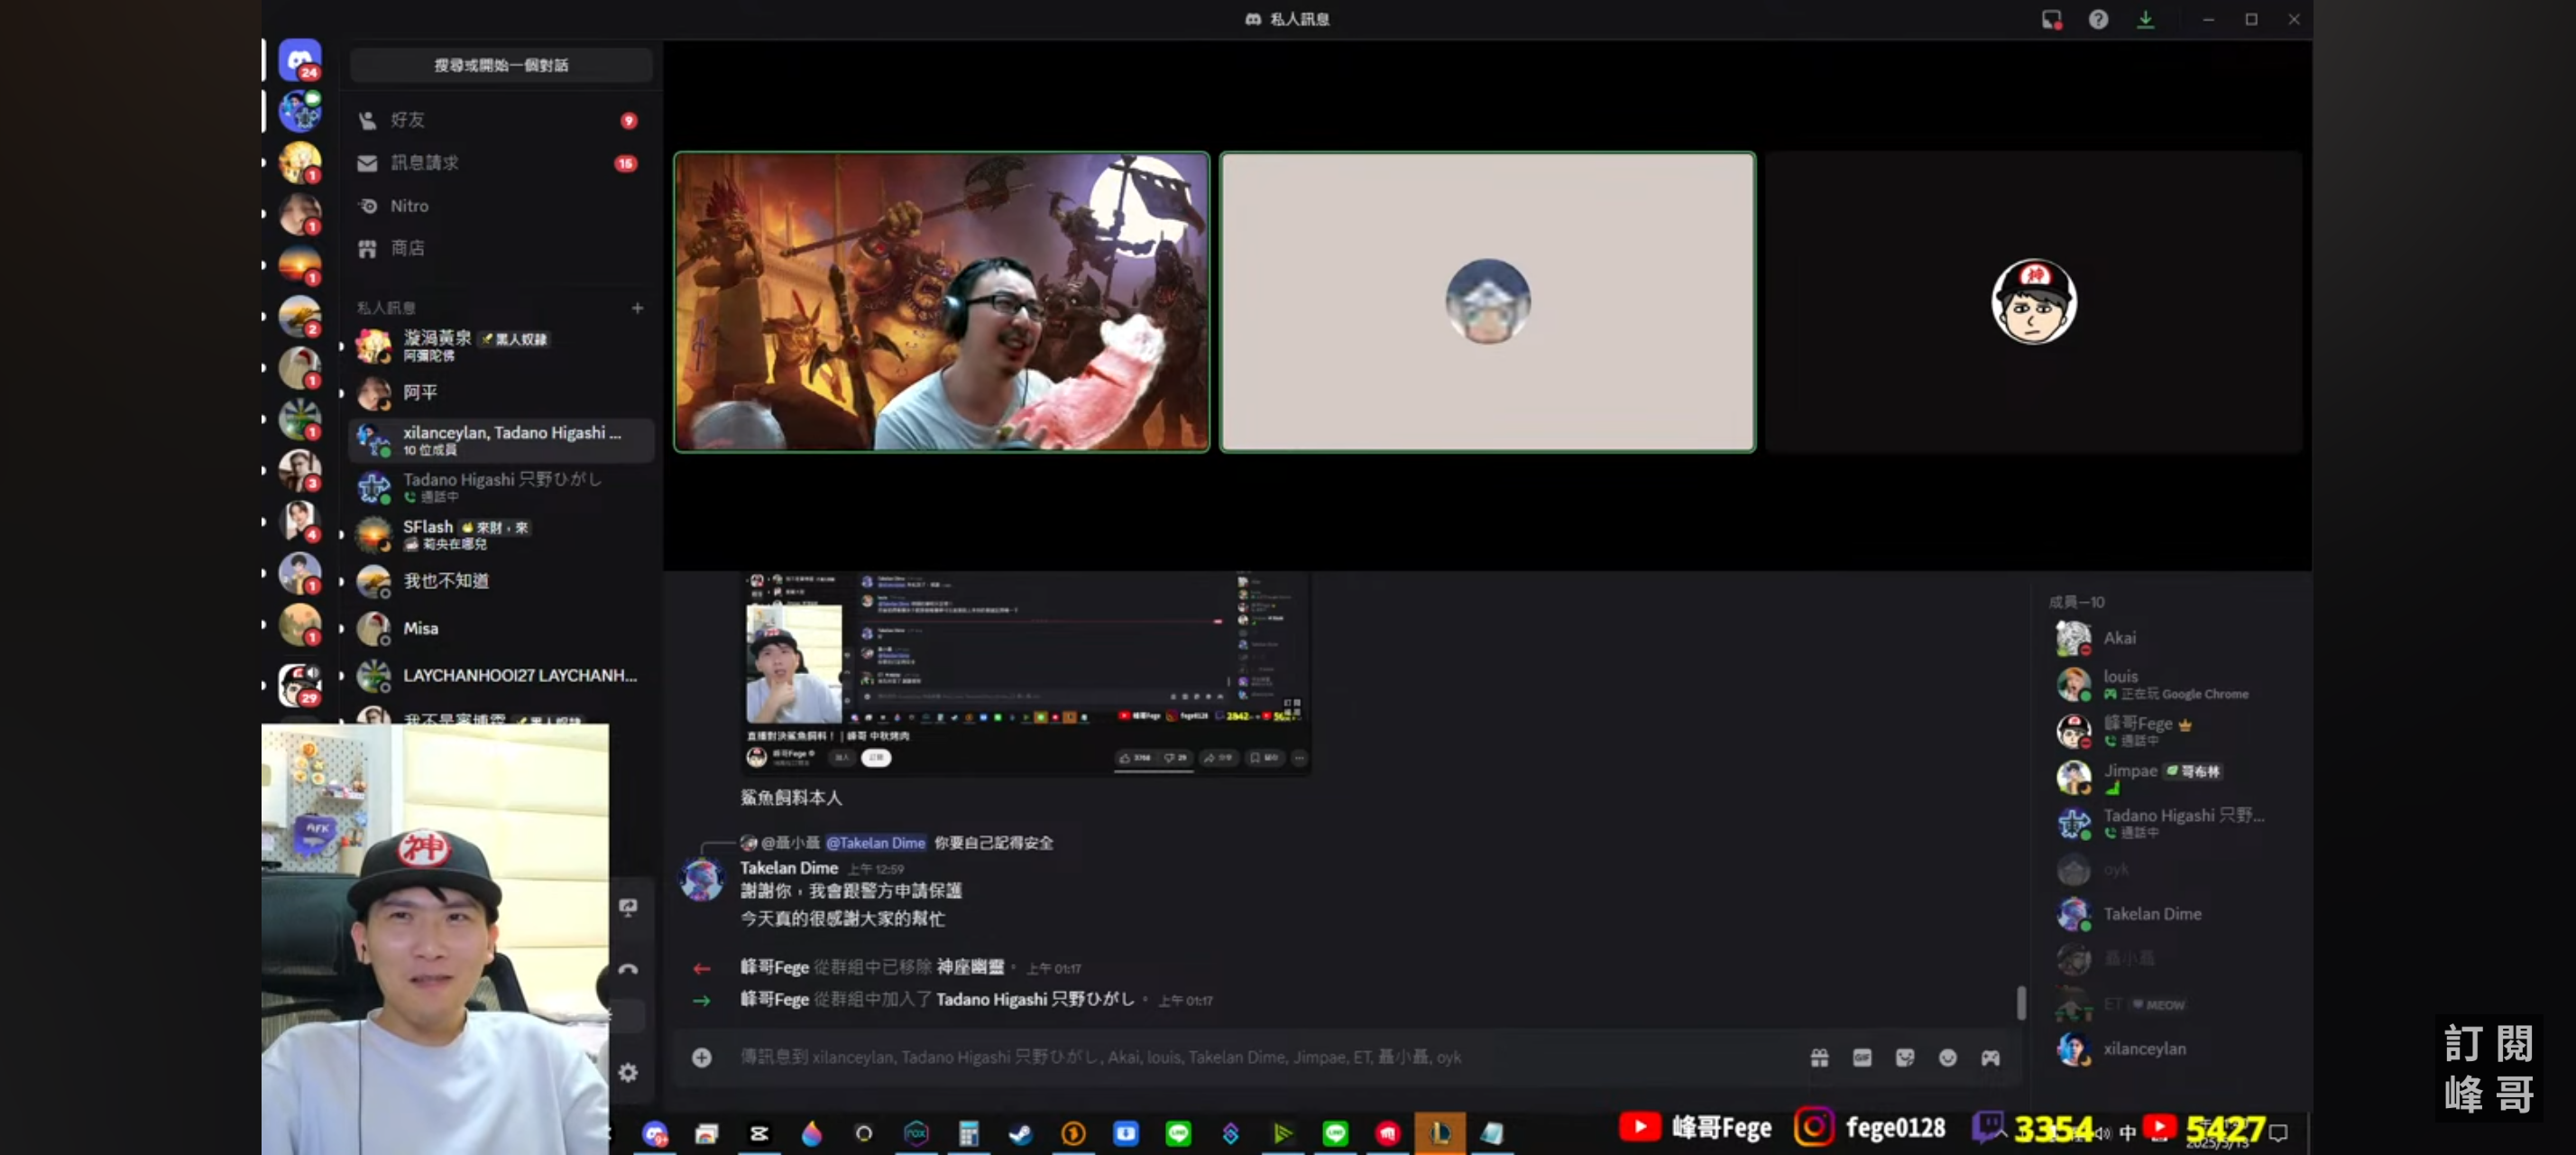Open the shared screenshot image in chat
2576x1155 pixels.
1026,673
